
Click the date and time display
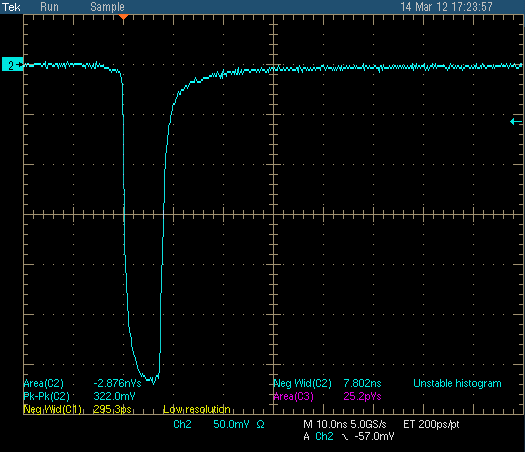click(x=446, y=7)
